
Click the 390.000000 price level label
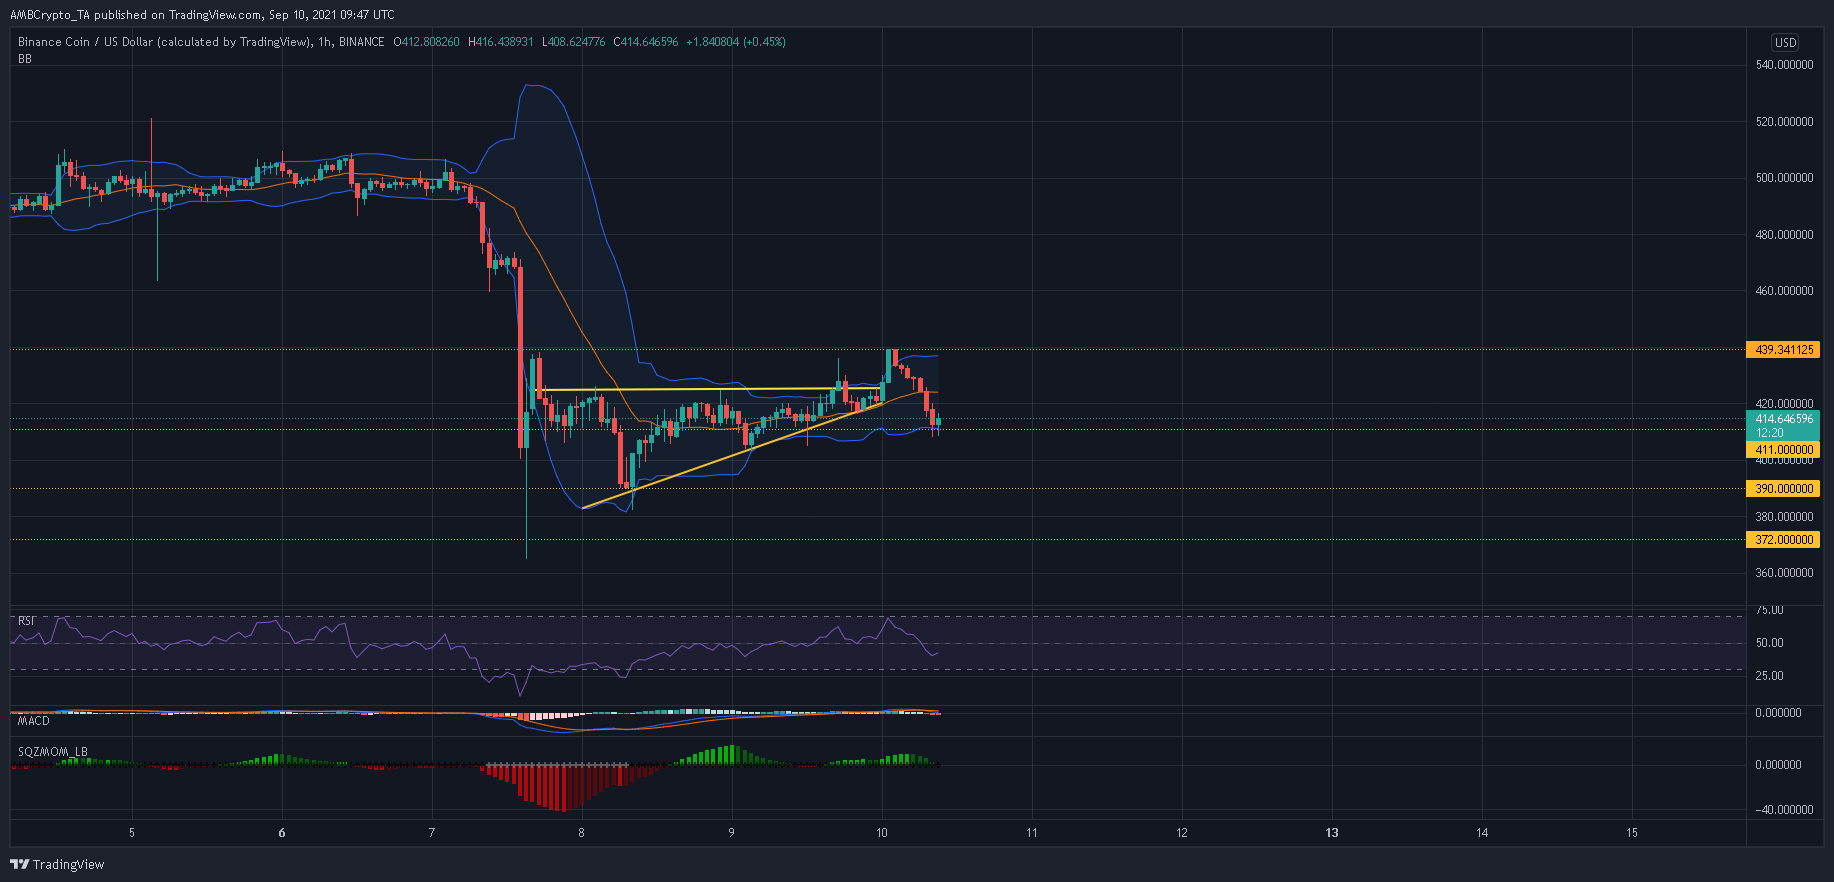[x=1783, y=489]
